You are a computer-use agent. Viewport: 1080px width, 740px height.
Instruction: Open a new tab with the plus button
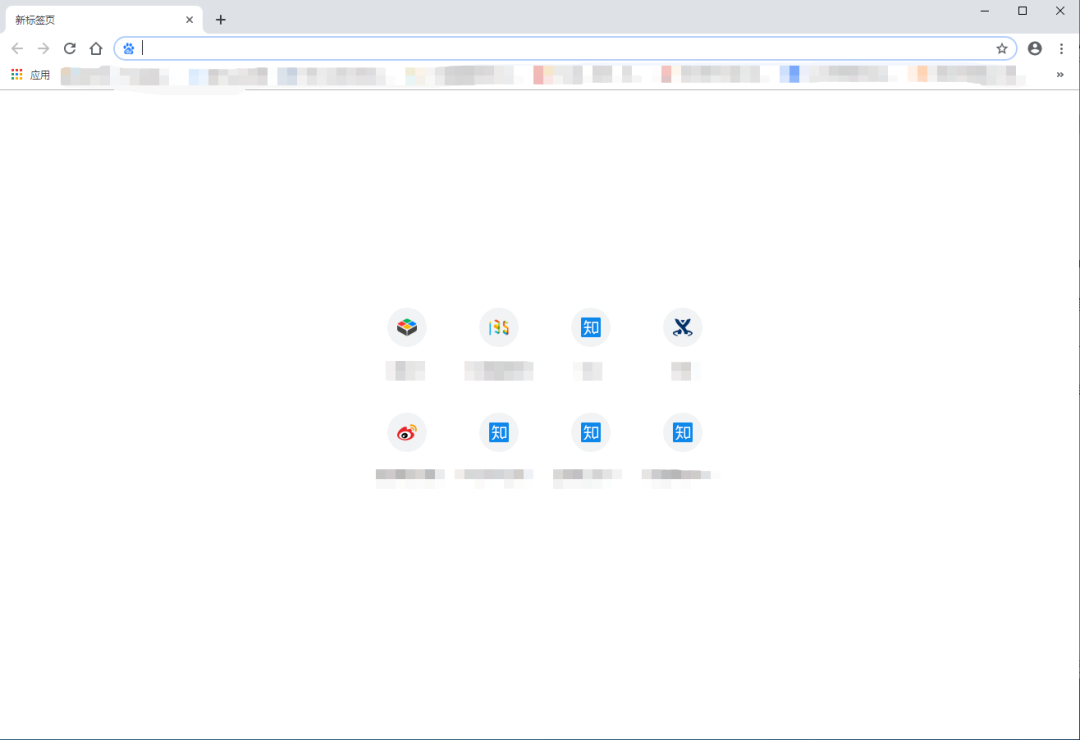[220, 20]
